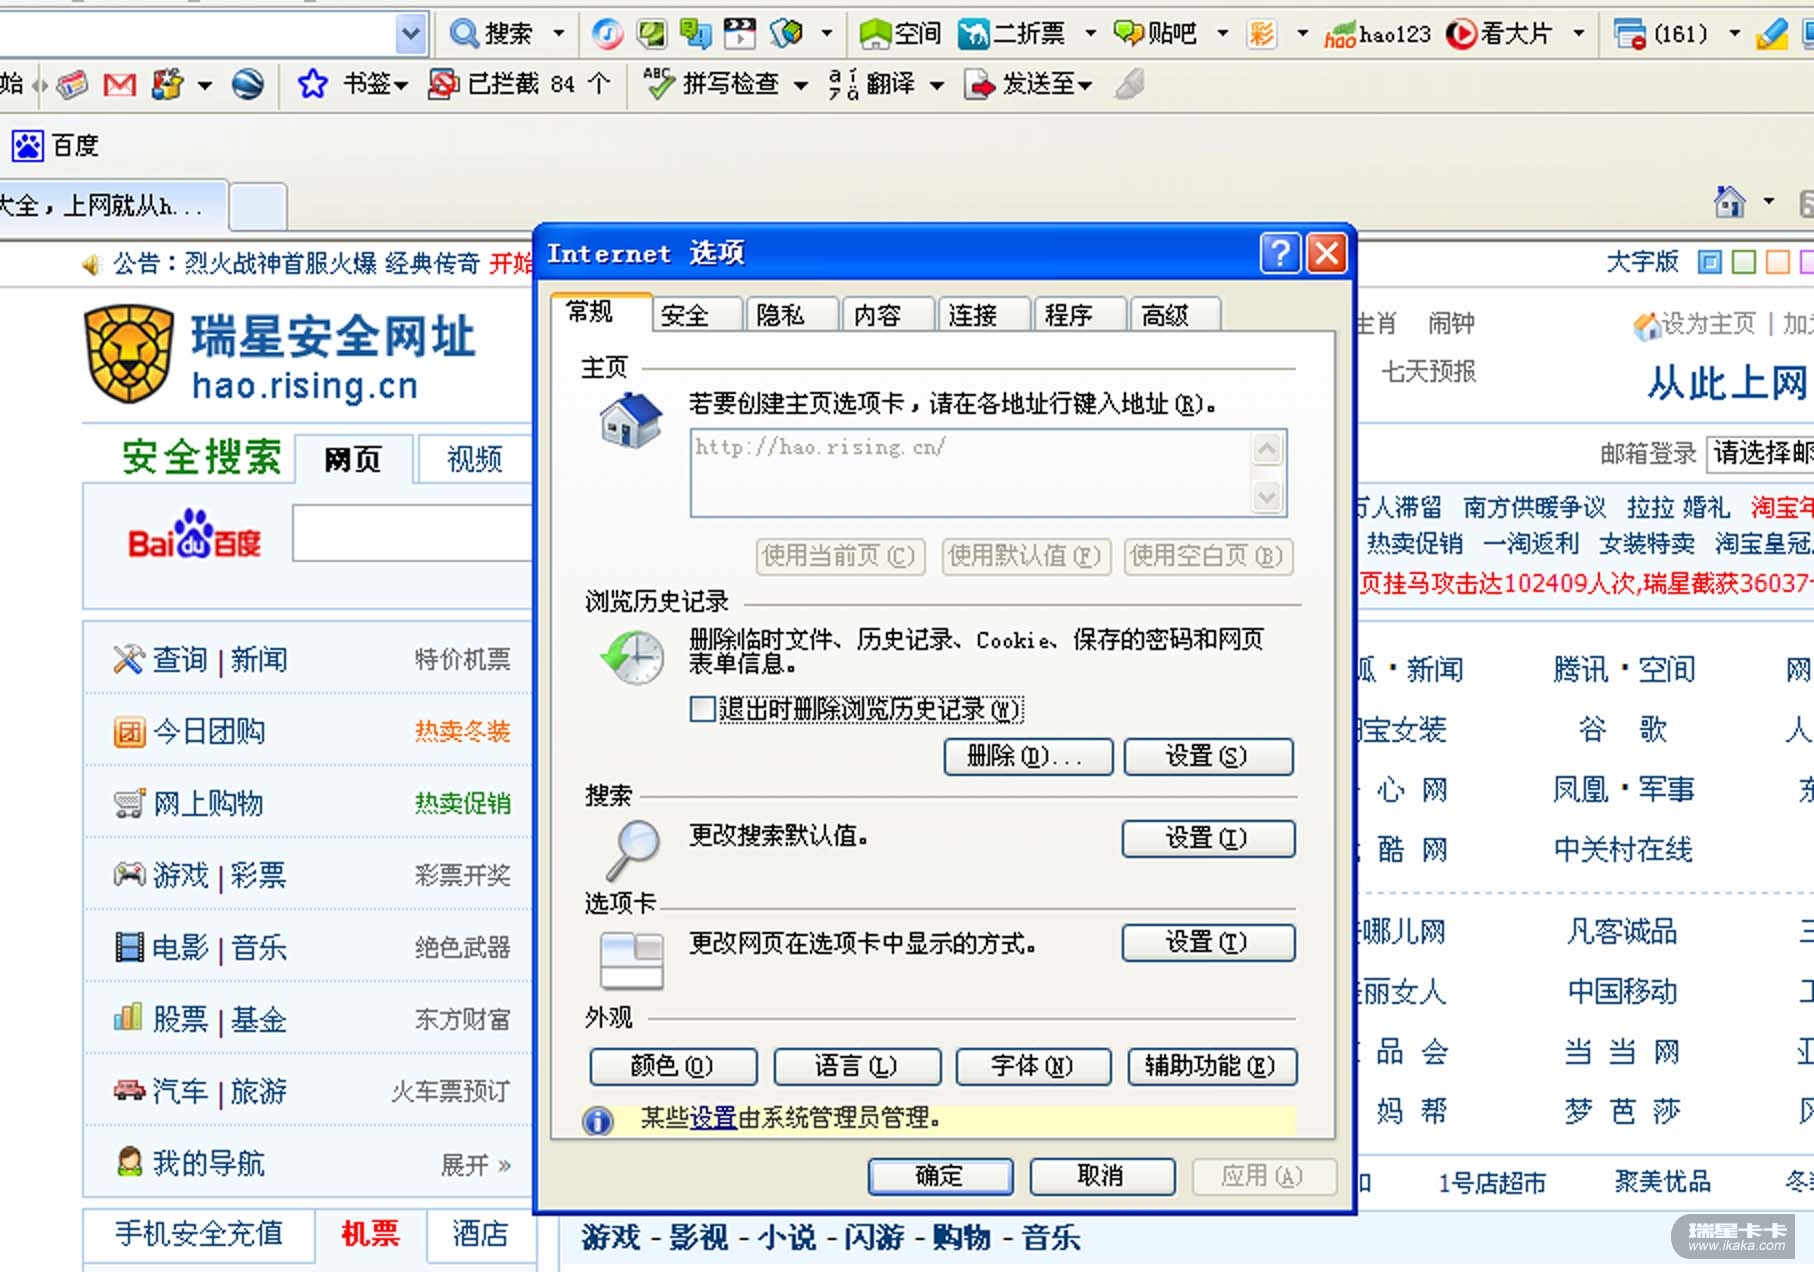This screenshot has width=1814, height=1272.
Task: Click the 搜索 magnifier toolbar button
Action: [x=490, y=34]
